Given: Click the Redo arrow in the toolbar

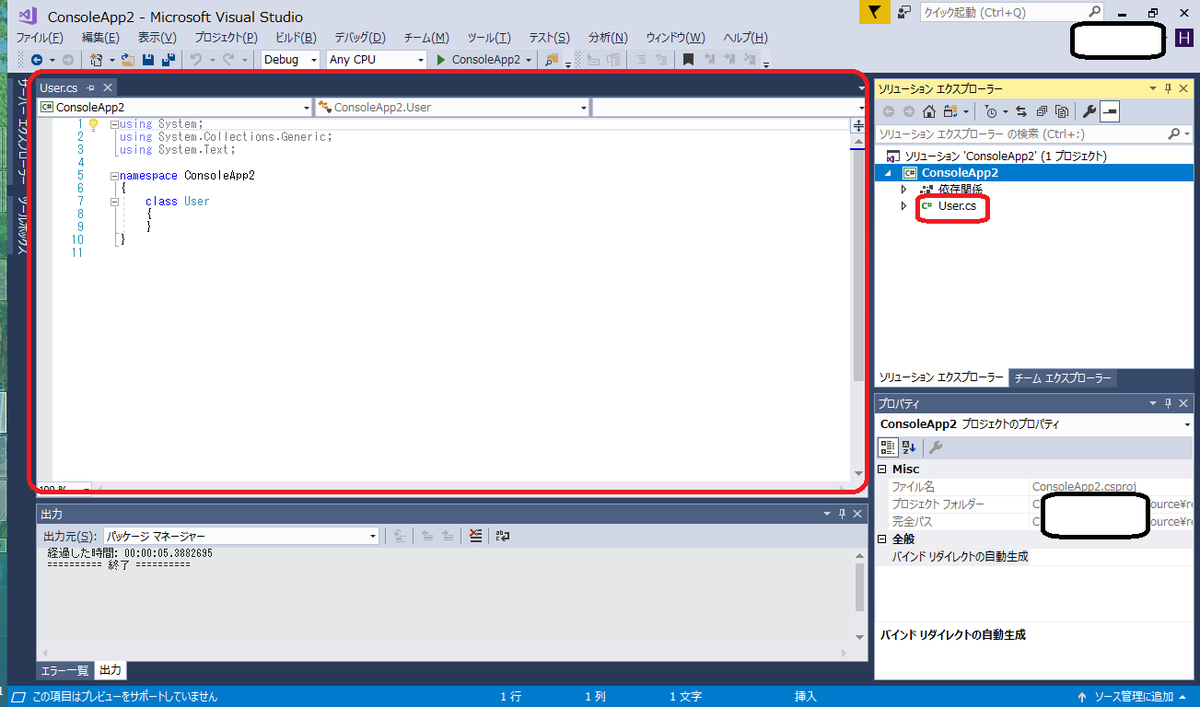Looking at the screenshot, I should (x=229, y=60).
